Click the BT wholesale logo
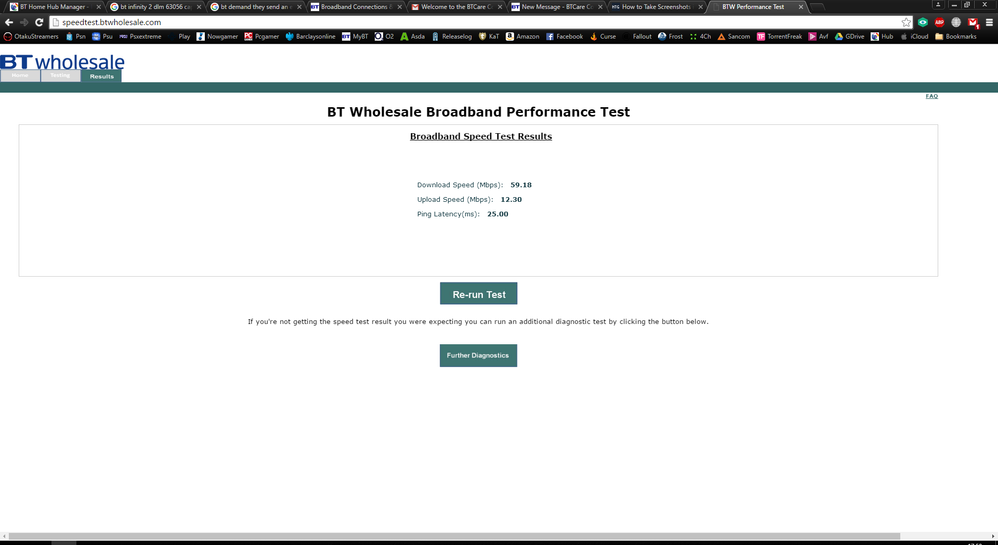Image resolution: width=998 pixels, height=545 pixels. [x=62, y=62]
